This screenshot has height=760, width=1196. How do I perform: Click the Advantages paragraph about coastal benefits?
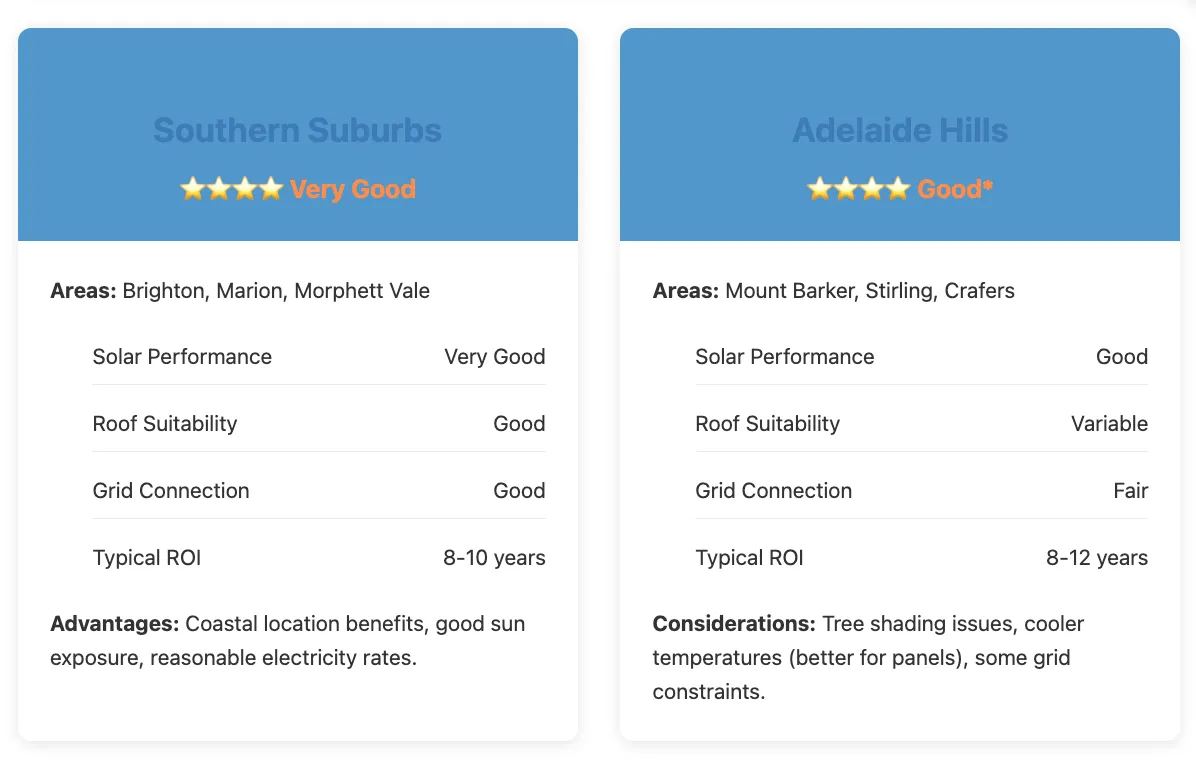288,640
